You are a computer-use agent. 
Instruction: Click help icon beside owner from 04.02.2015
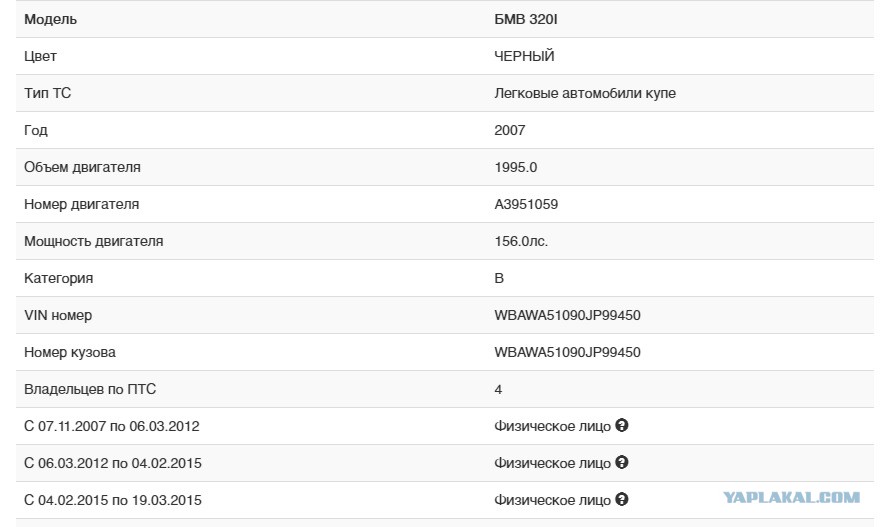tap(622, 499)
